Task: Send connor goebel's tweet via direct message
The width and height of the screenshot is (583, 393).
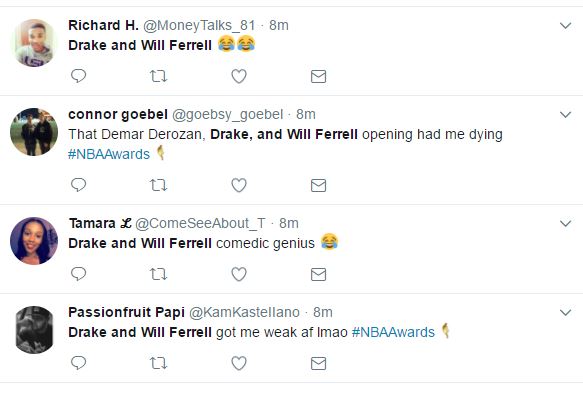Action: [318, 185]
